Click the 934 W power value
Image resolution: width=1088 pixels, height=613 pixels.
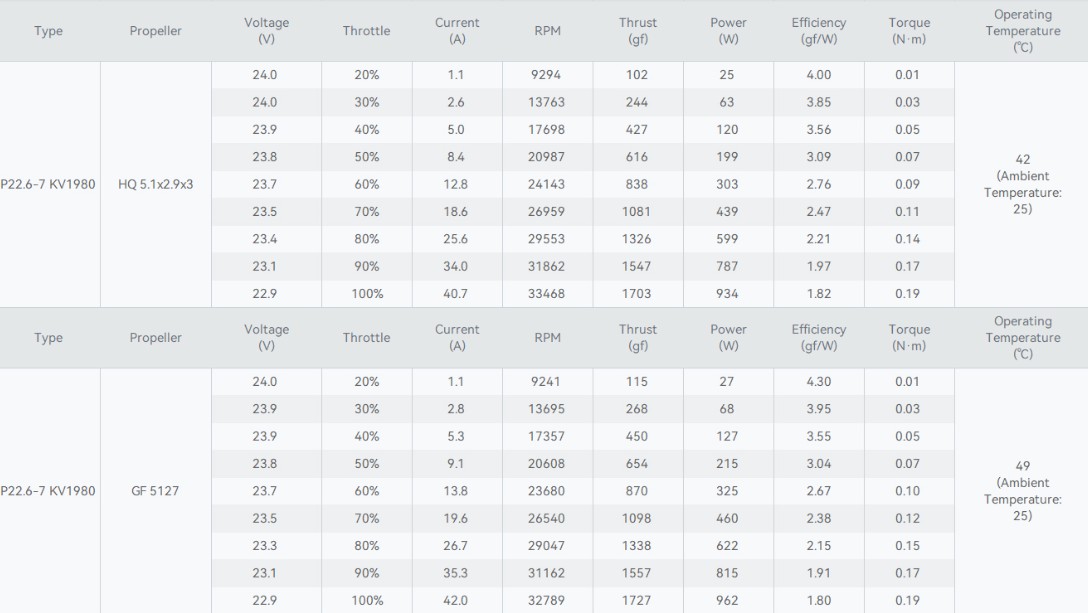(x=728, y=294)
